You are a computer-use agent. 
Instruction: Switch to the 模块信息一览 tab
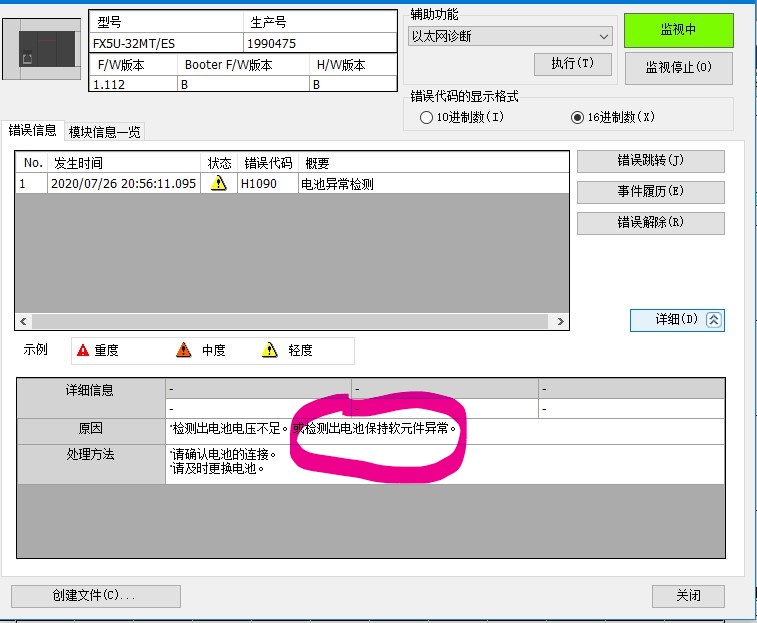click(105, 132)
